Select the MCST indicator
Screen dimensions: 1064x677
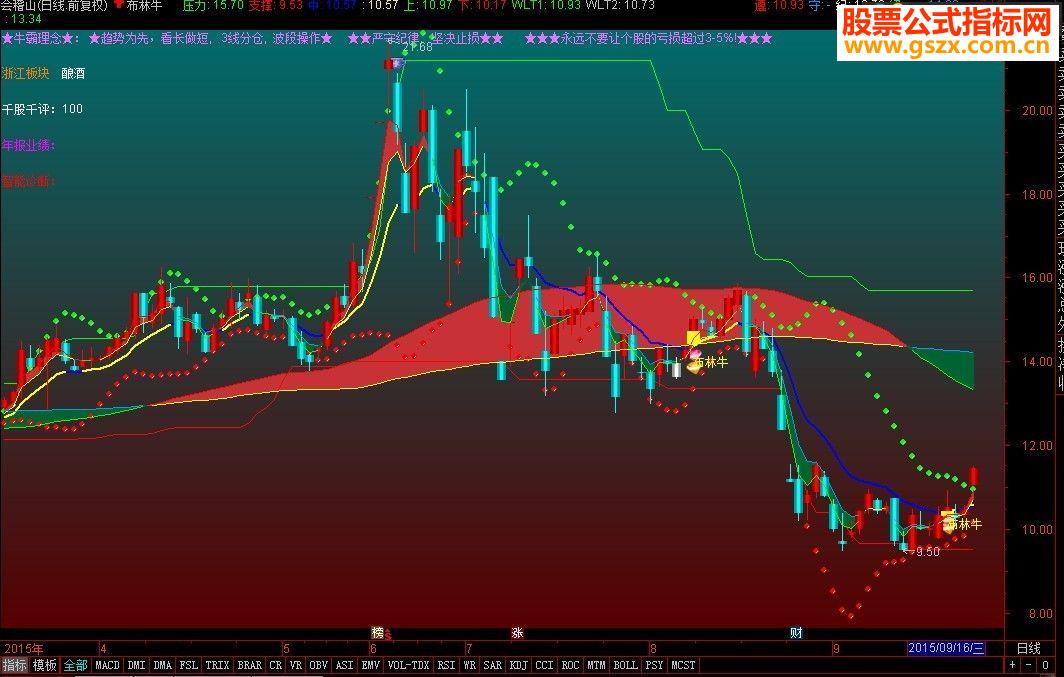[683, 665]
